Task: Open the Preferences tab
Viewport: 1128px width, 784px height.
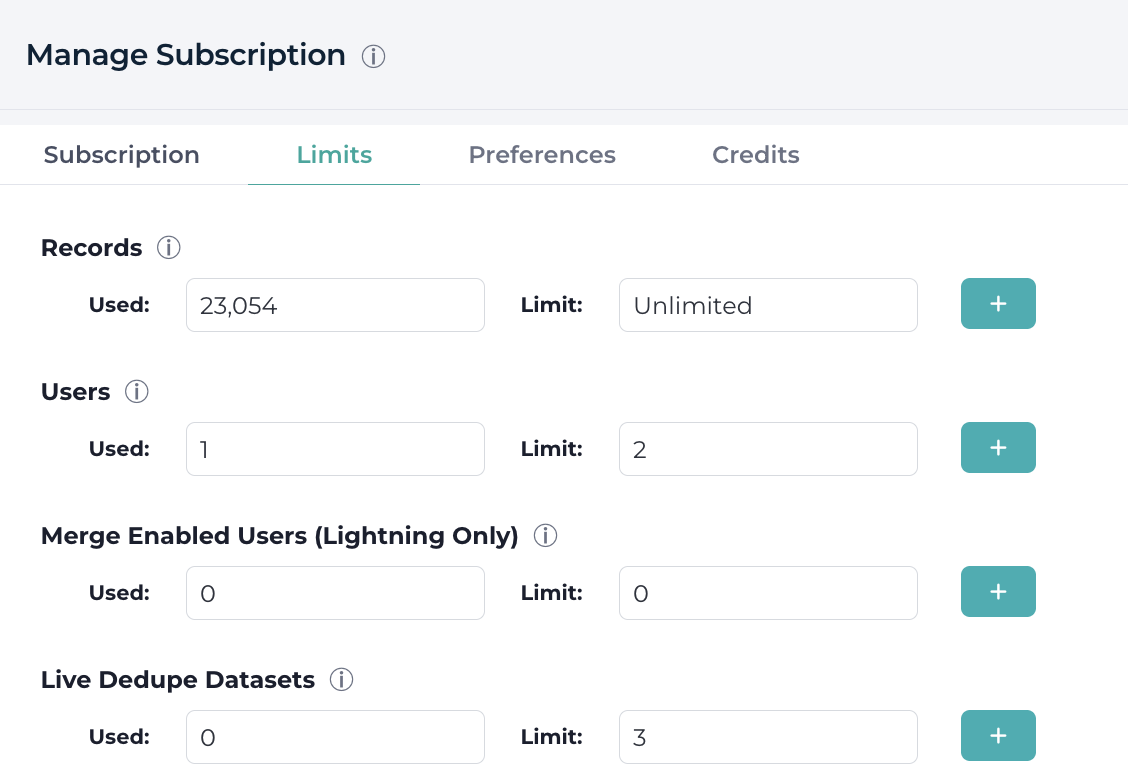Action: tap(542, 155)
